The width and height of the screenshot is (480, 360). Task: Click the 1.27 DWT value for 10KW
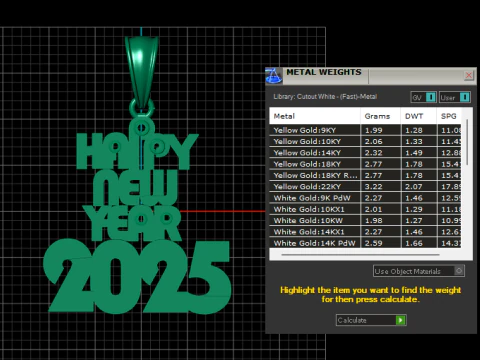(414, 221)
